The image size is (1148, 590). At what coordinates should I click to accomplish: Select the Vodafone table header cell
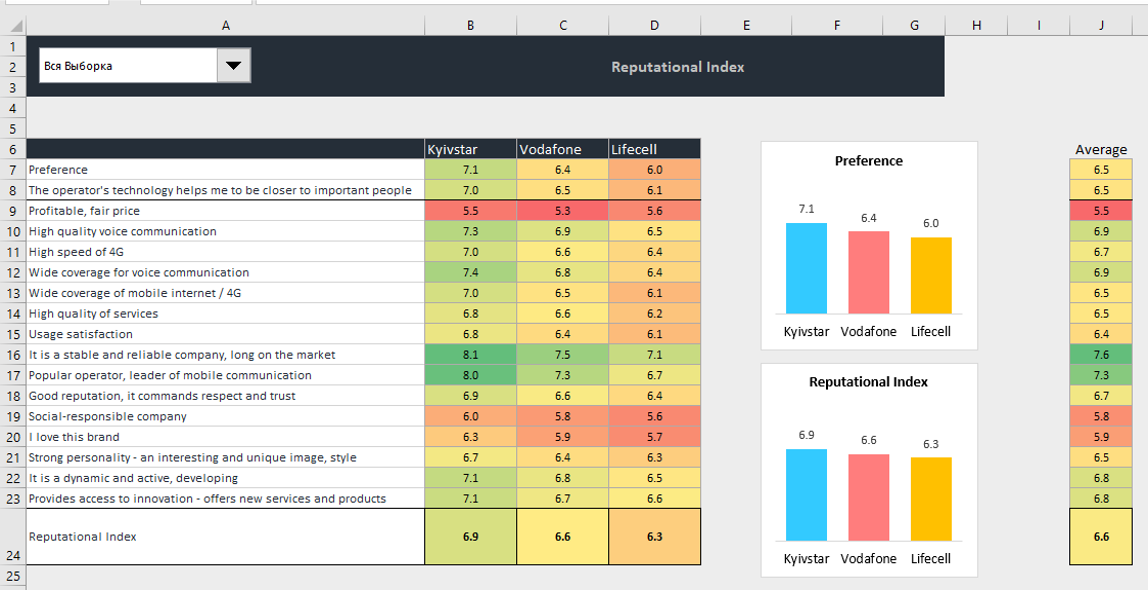(x=562, y=149)
